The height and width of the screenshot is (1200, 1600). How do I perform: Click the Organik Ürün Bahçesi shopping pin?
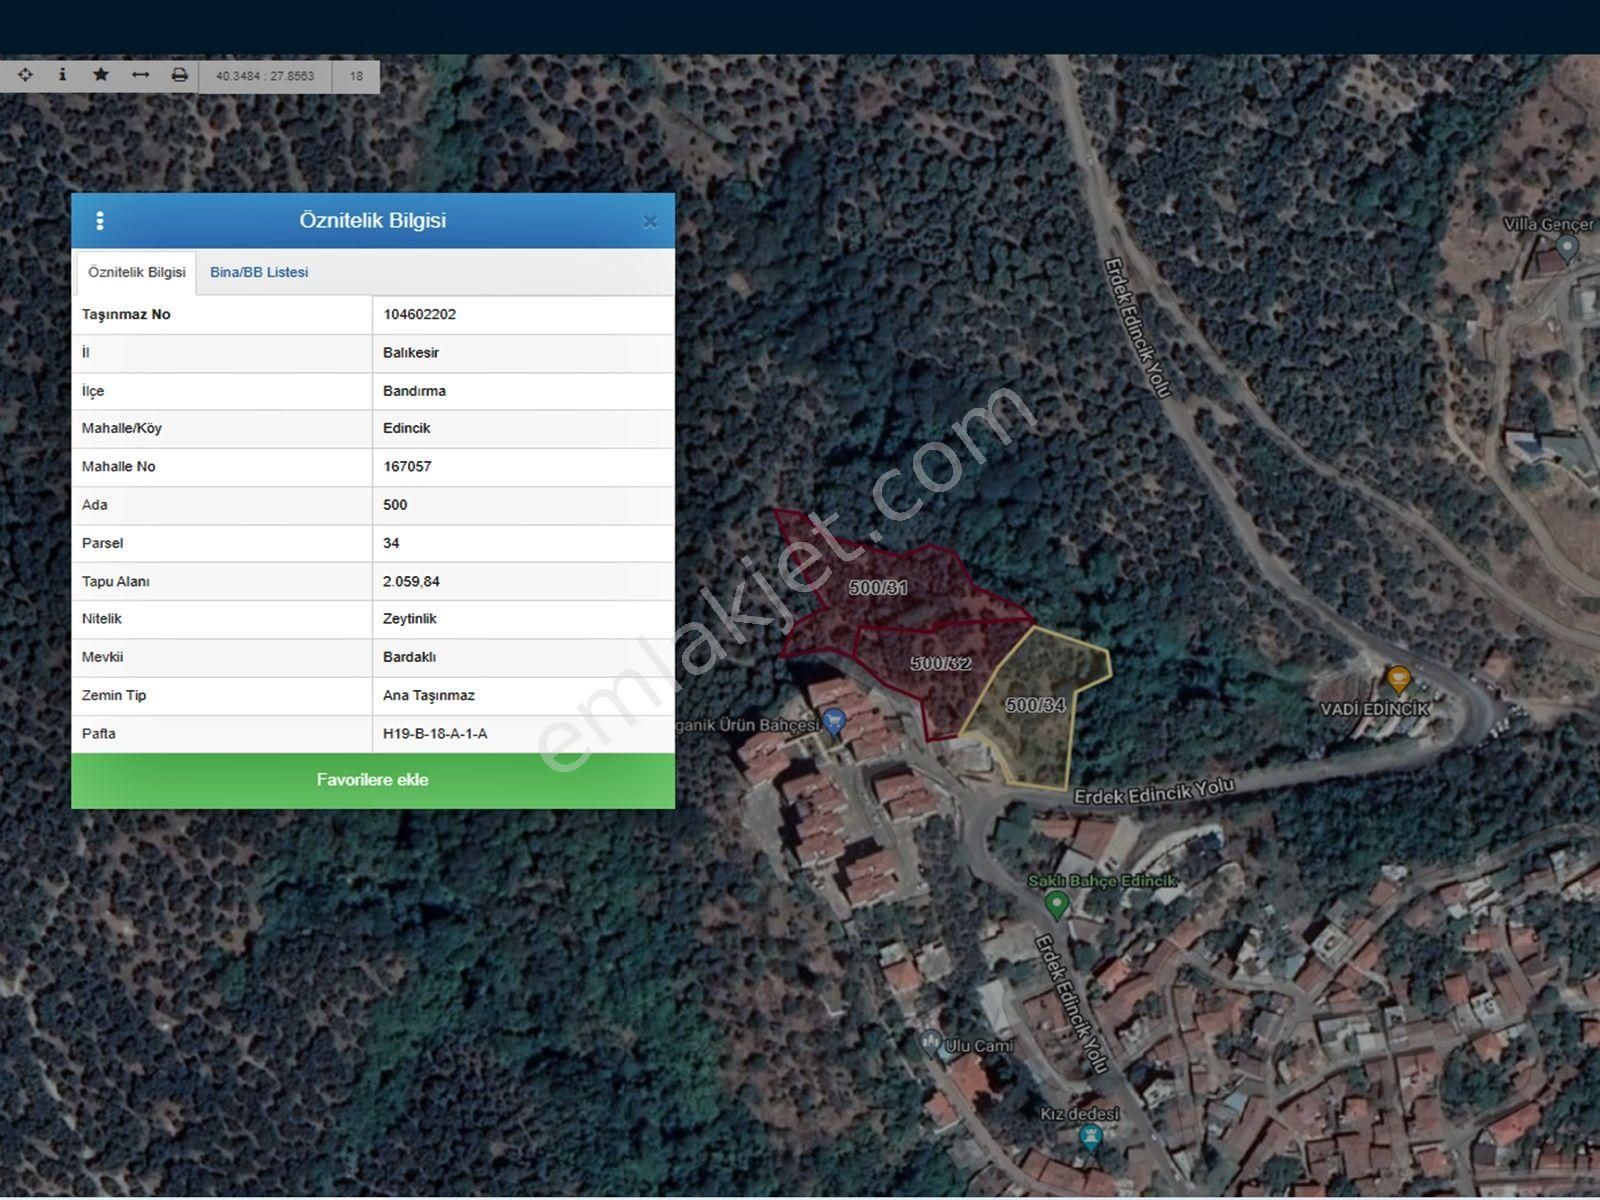[835, 723]
